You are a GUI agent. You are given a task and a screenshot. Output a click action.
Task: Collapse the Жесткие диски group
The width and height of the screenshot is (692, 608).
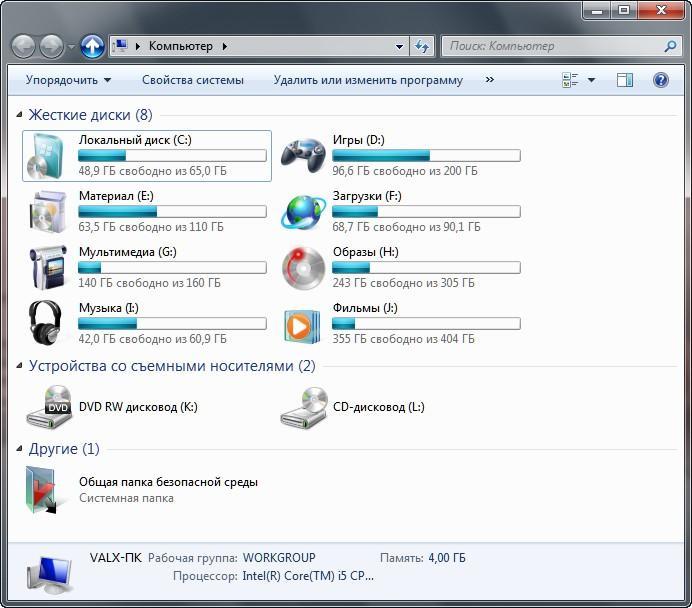(x=19, y=115)
